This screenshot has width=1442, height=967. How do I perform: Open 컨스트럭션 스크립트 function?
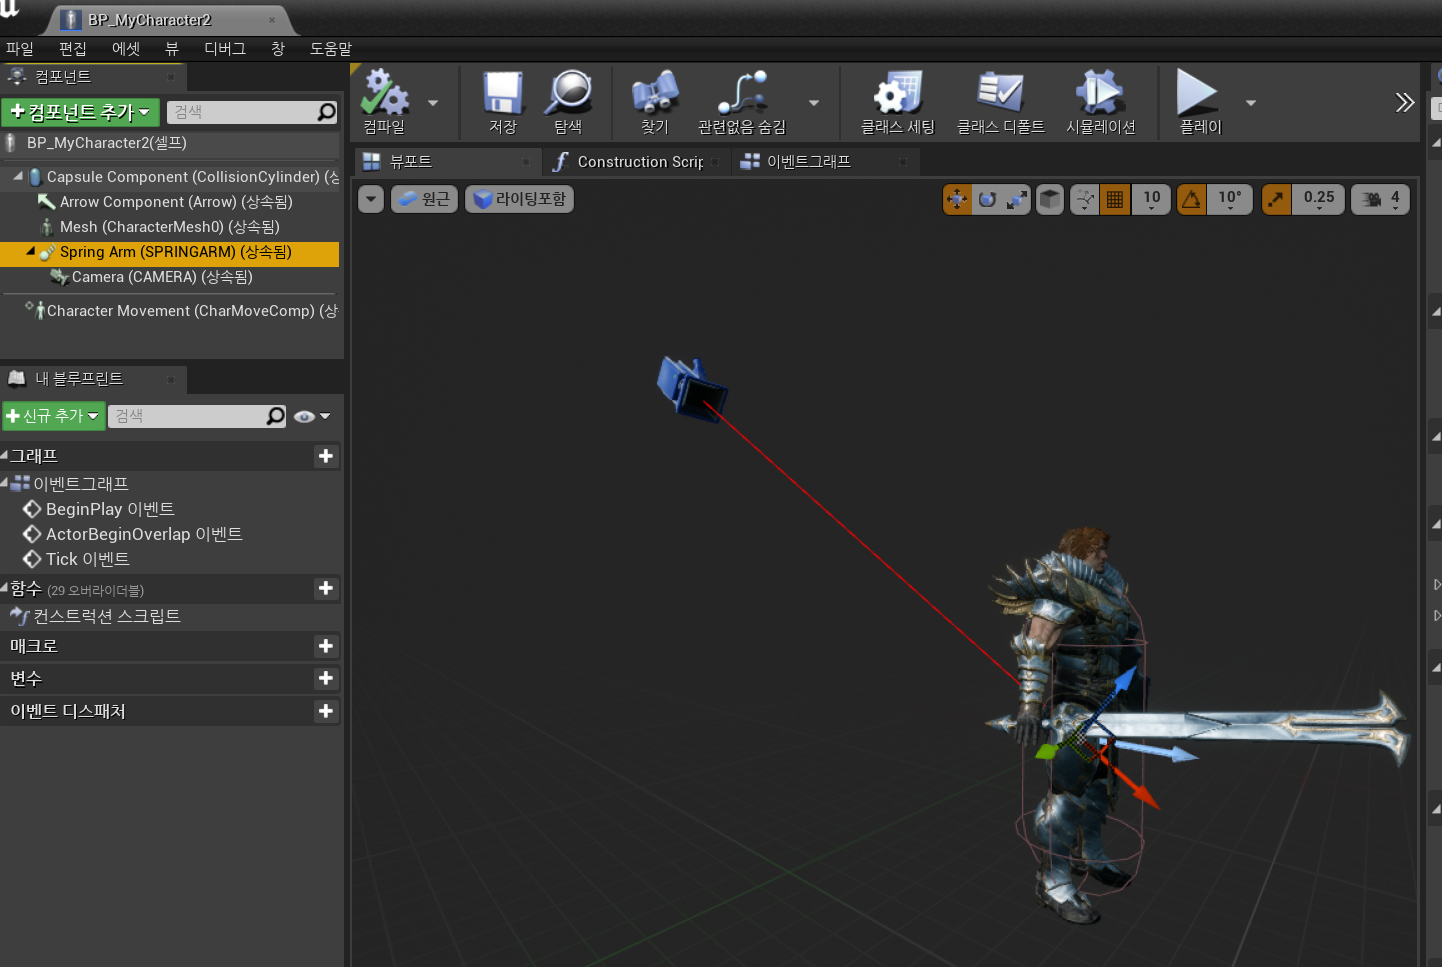coord(95,616)
